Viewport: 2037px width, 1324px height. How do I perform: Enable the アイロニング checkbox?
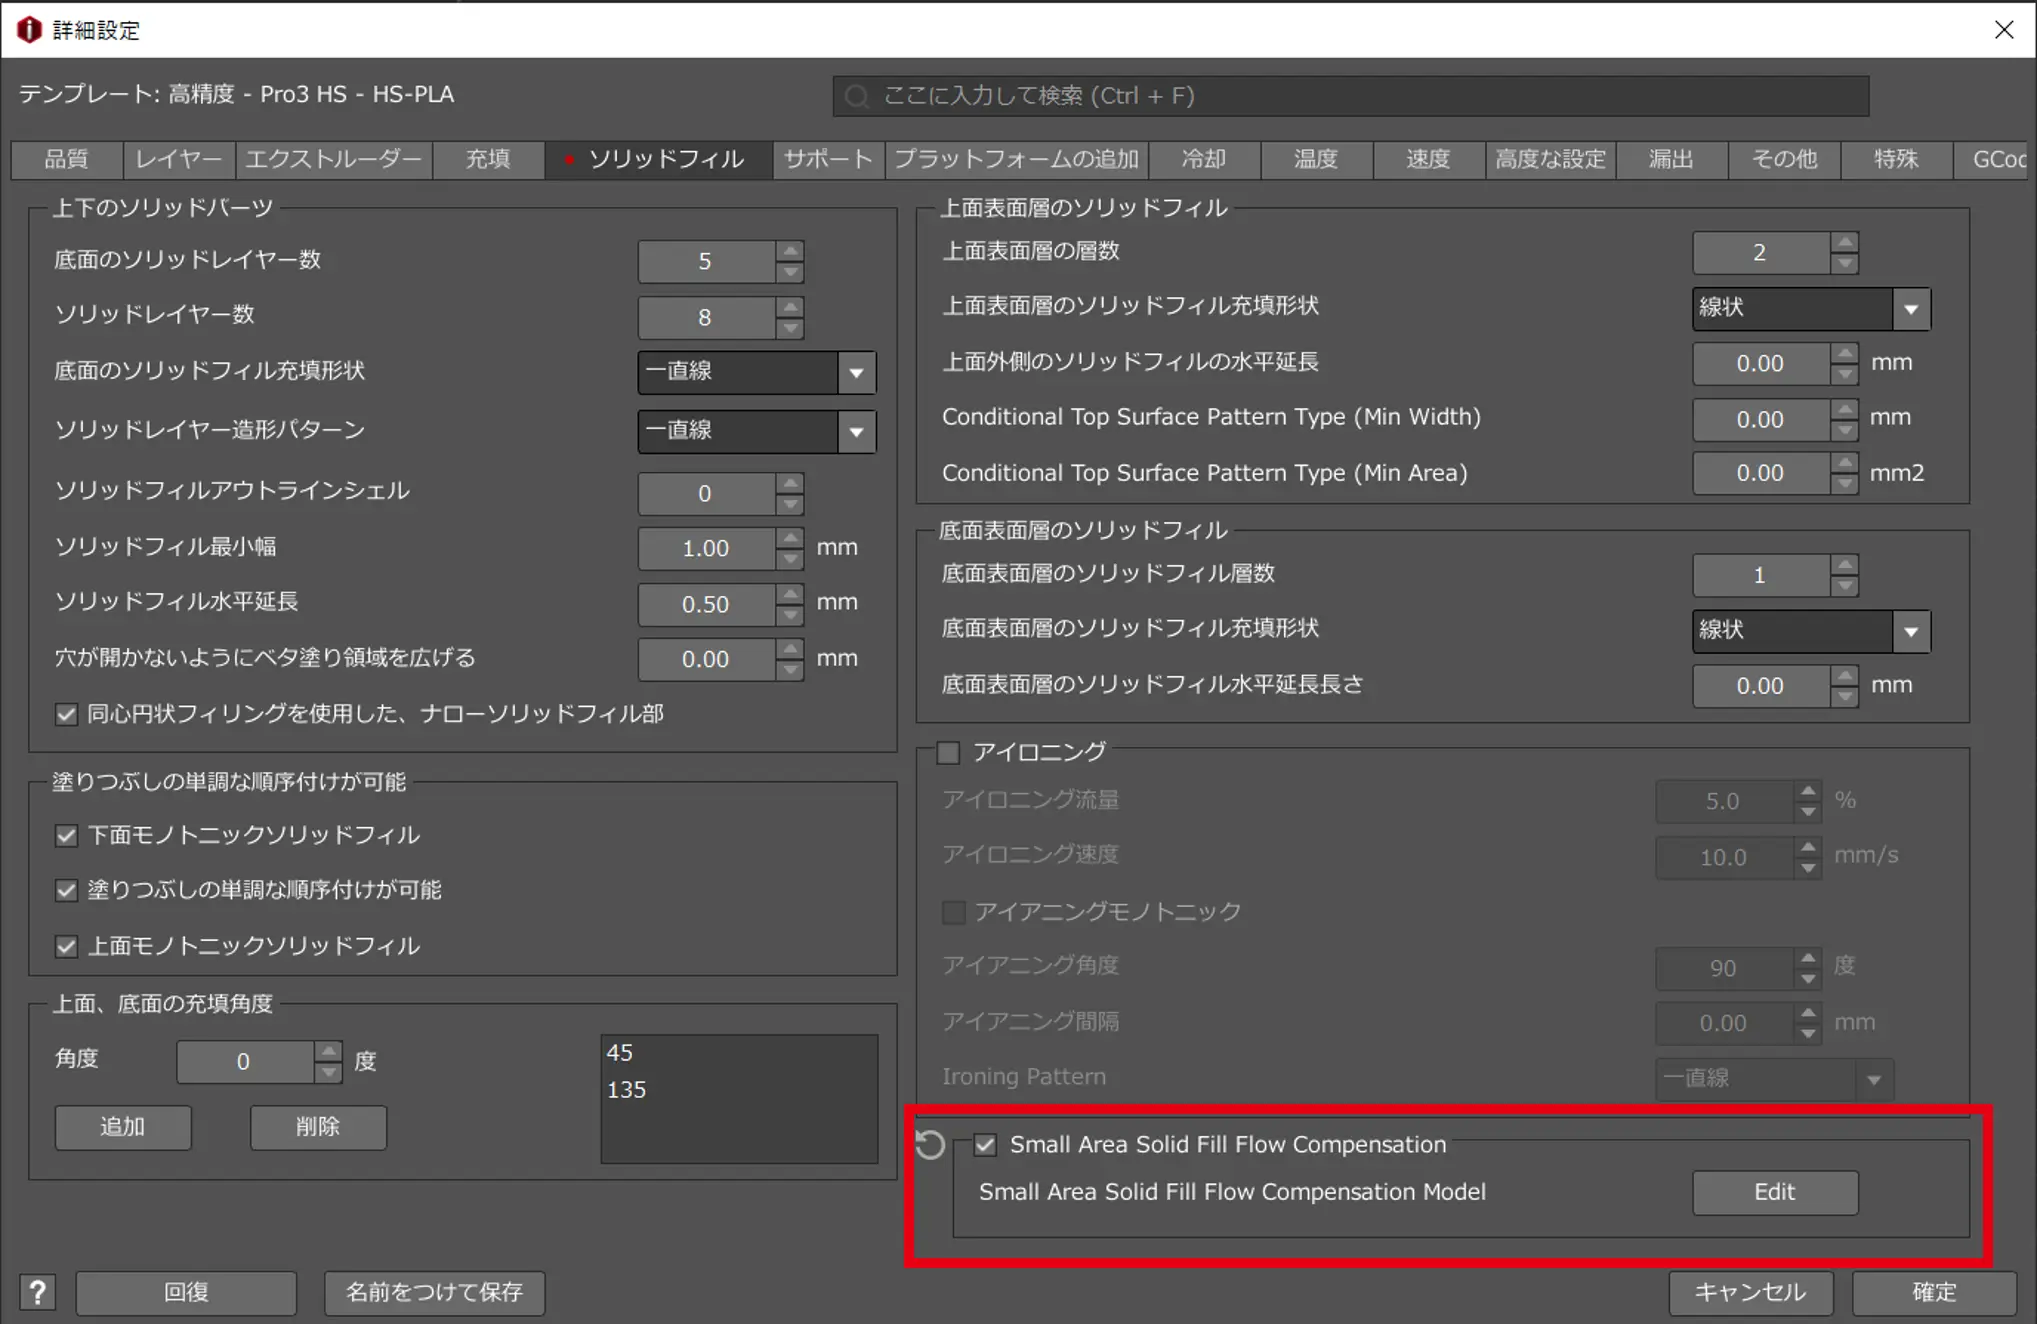tap(948, 752)
